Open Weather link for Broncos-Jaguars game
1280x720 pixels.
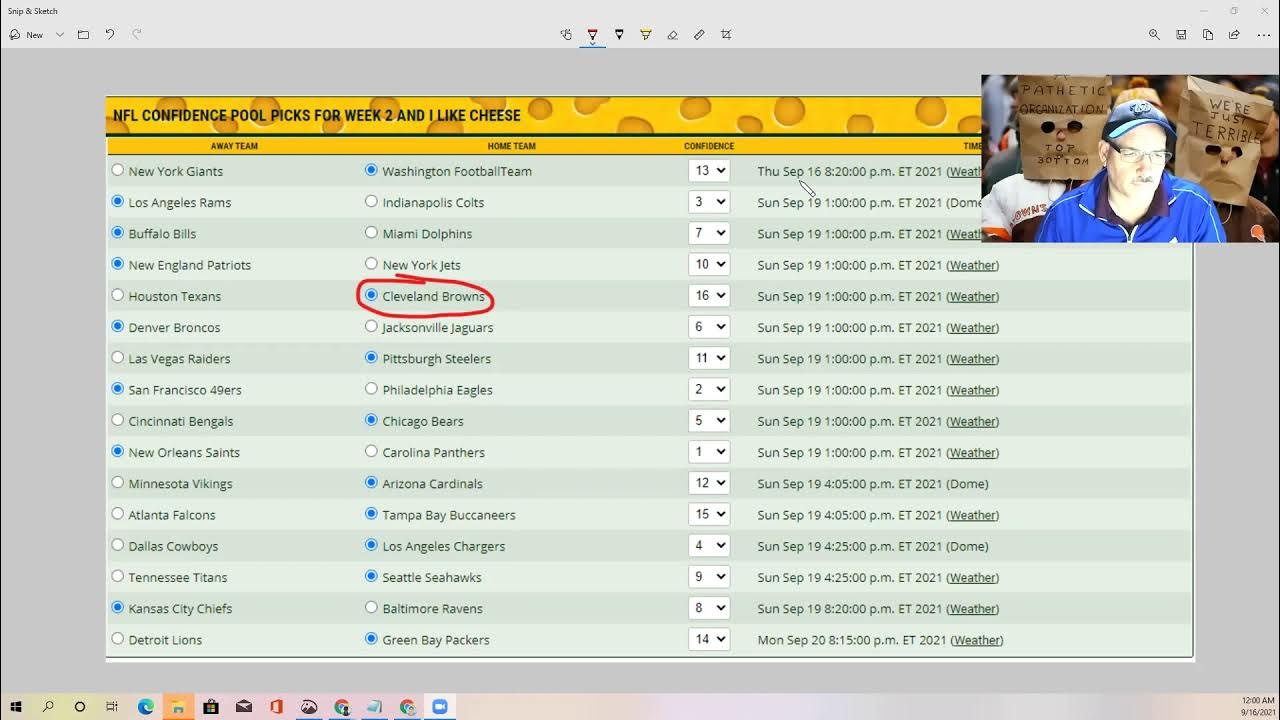[x=973, y=327]
